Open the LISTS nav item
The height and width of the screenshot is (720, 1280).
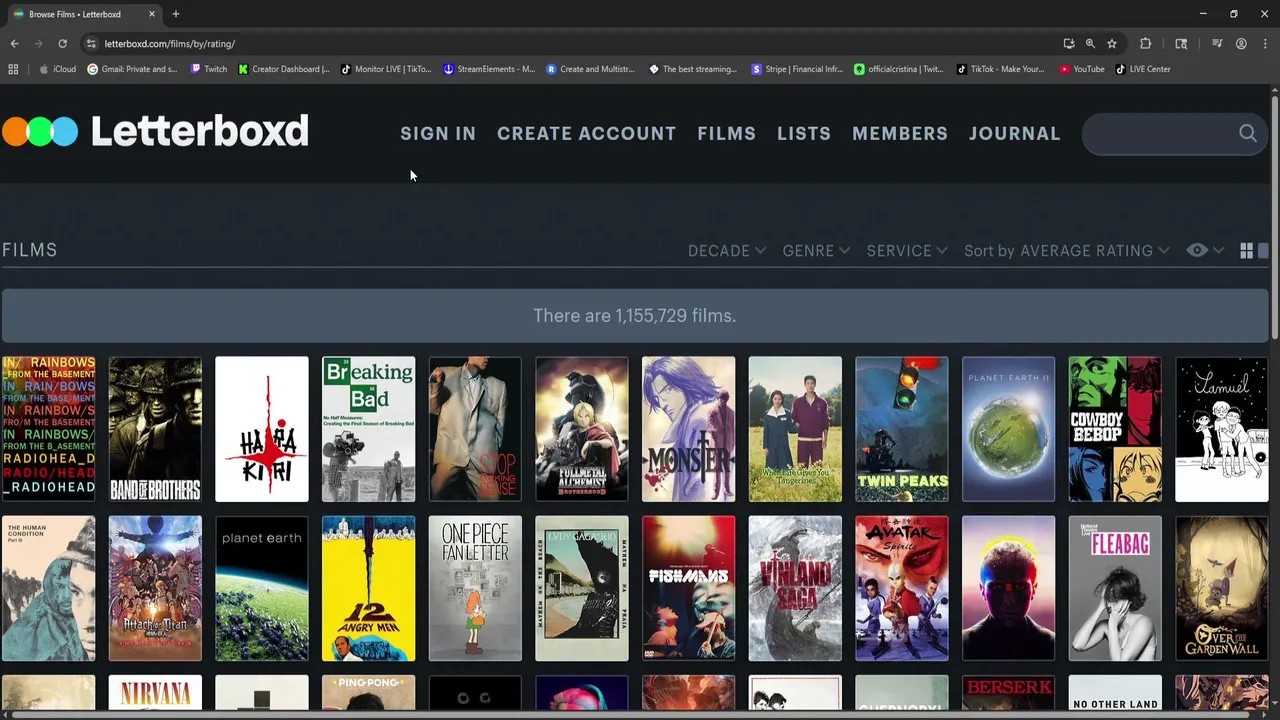pos(804,133)
